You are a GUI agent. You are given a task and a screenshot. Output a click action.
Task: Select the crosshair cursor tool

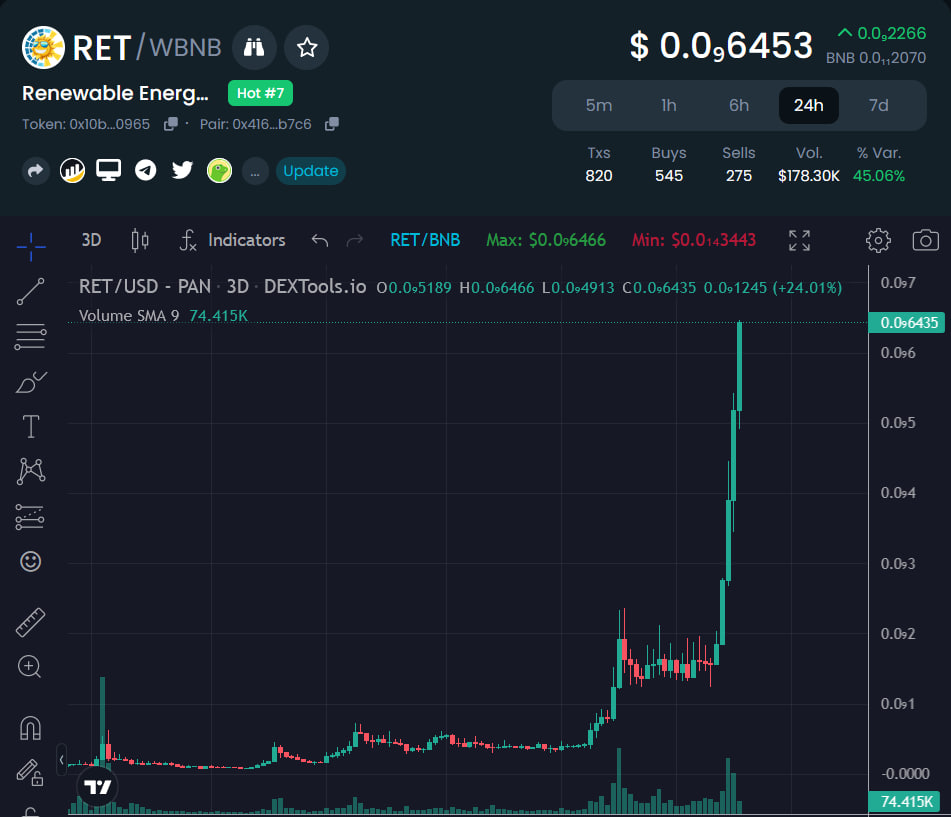pyautogui.click(x=30, y=246)
